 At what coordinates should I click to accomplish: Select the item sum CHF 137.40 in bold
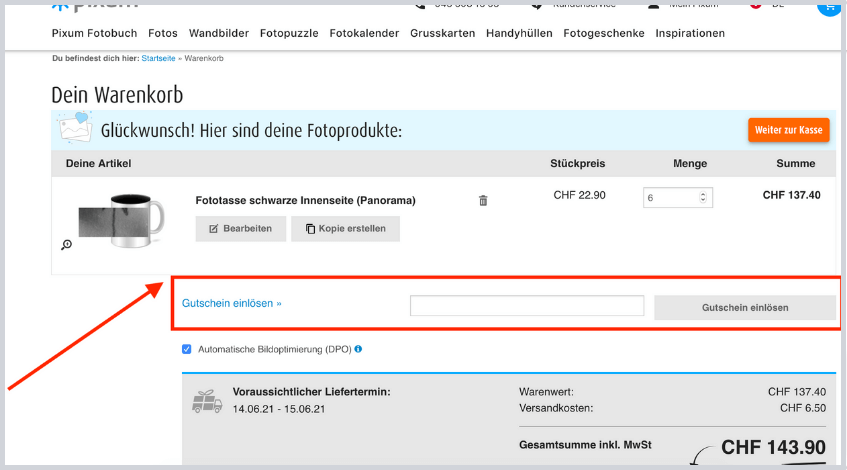click(791, 195)
